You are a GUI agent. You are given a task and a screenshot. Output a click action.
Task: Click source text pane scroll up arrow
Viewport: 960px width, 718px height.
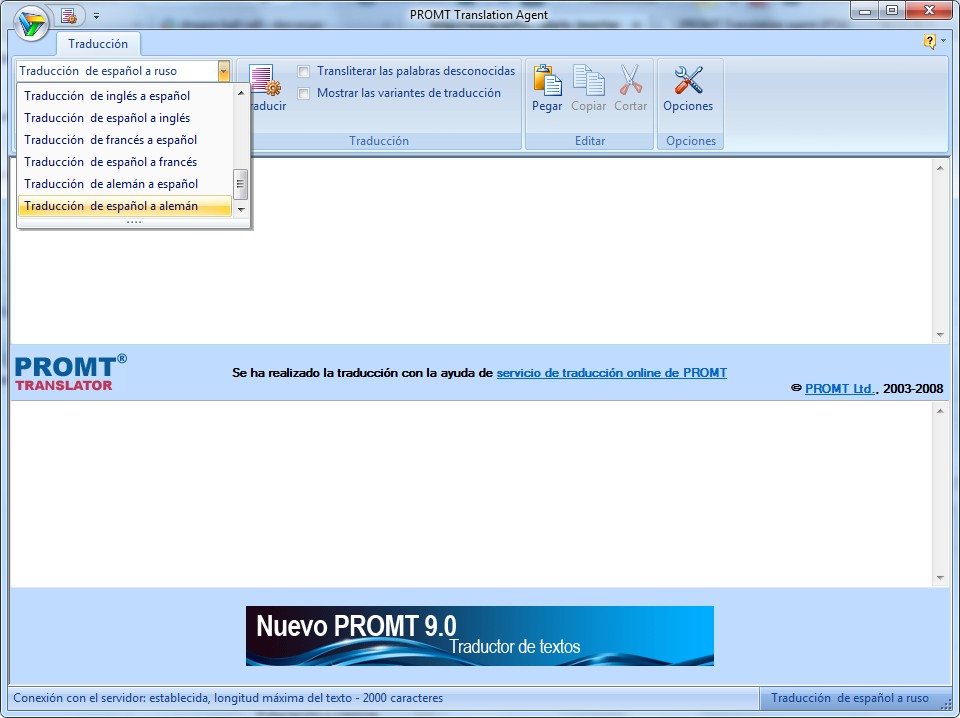(x=940, y=168)
